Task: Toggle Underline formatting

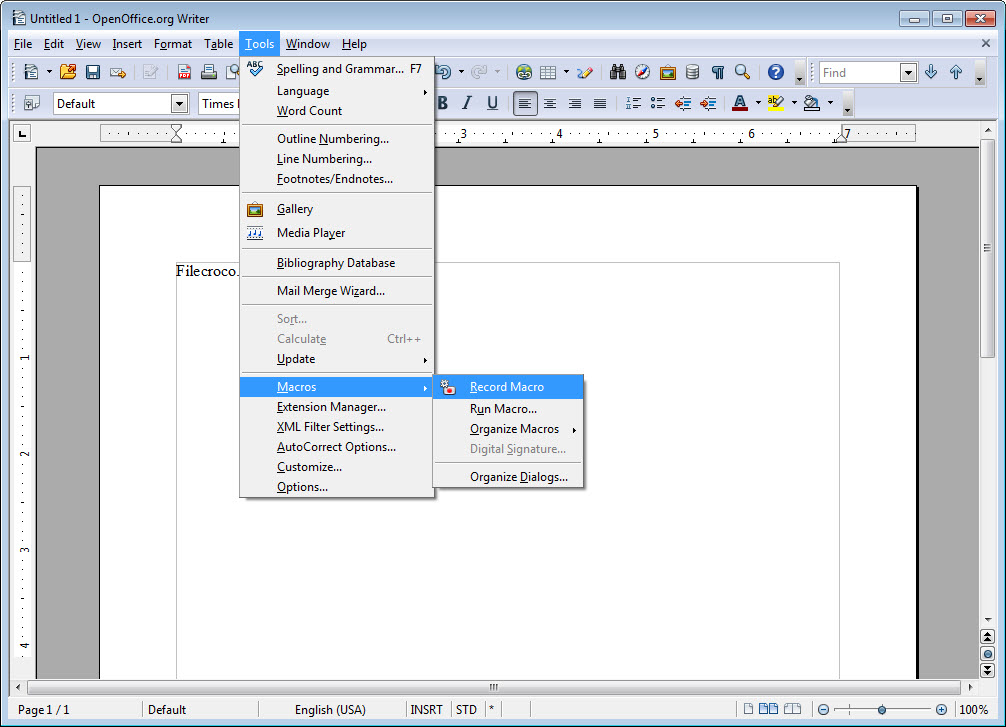Action: (x=492, y=103)
